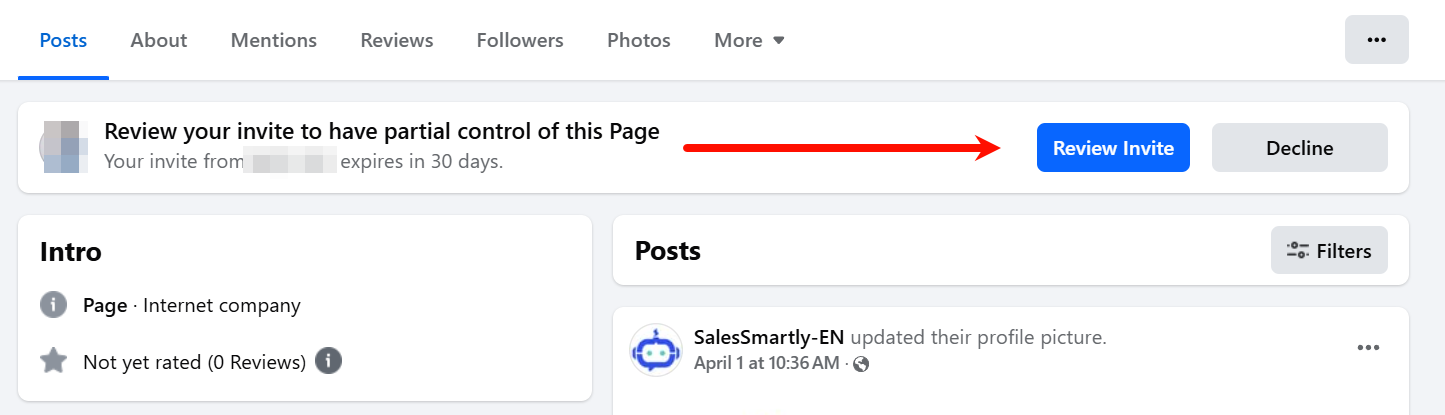
Task: View the Photos tab
Action: click(x=639, y=41)
